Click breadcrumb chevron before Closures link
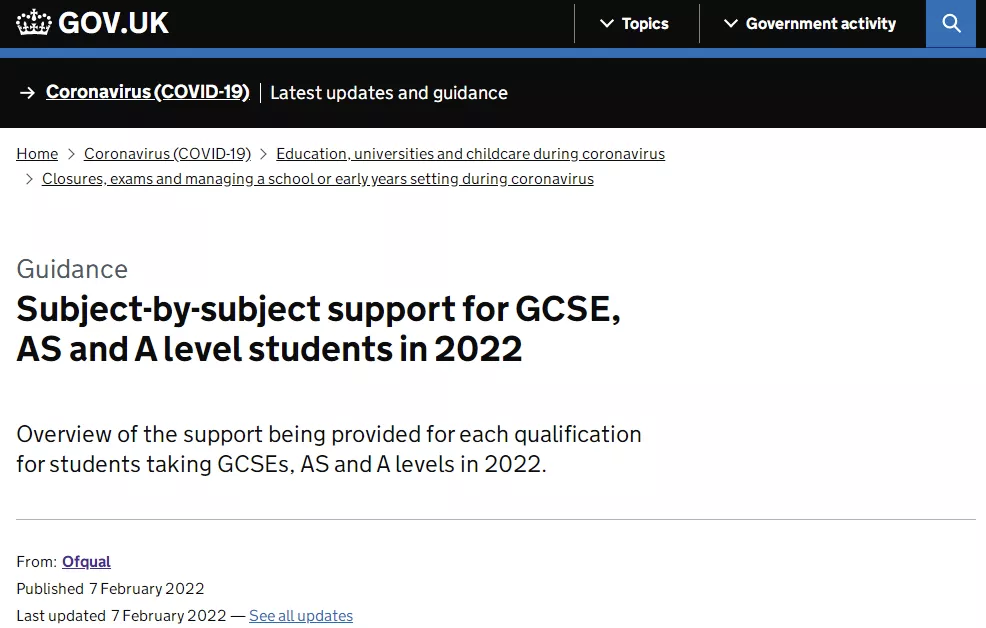Screen dimensions: 986x628 [29, 179]
